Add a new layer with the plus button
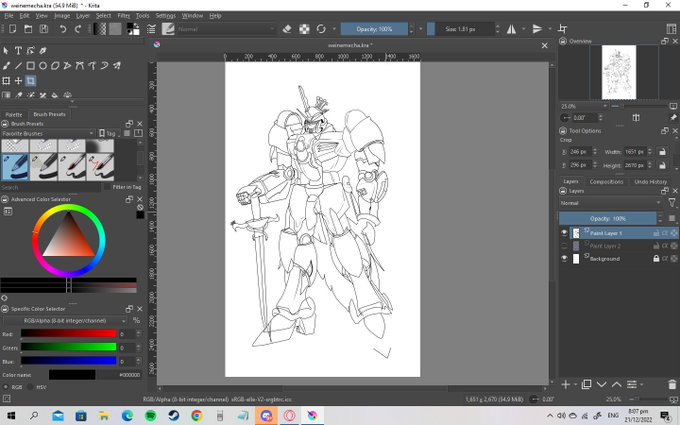This screenshot has height=425, width=680. tap(565, 384)
